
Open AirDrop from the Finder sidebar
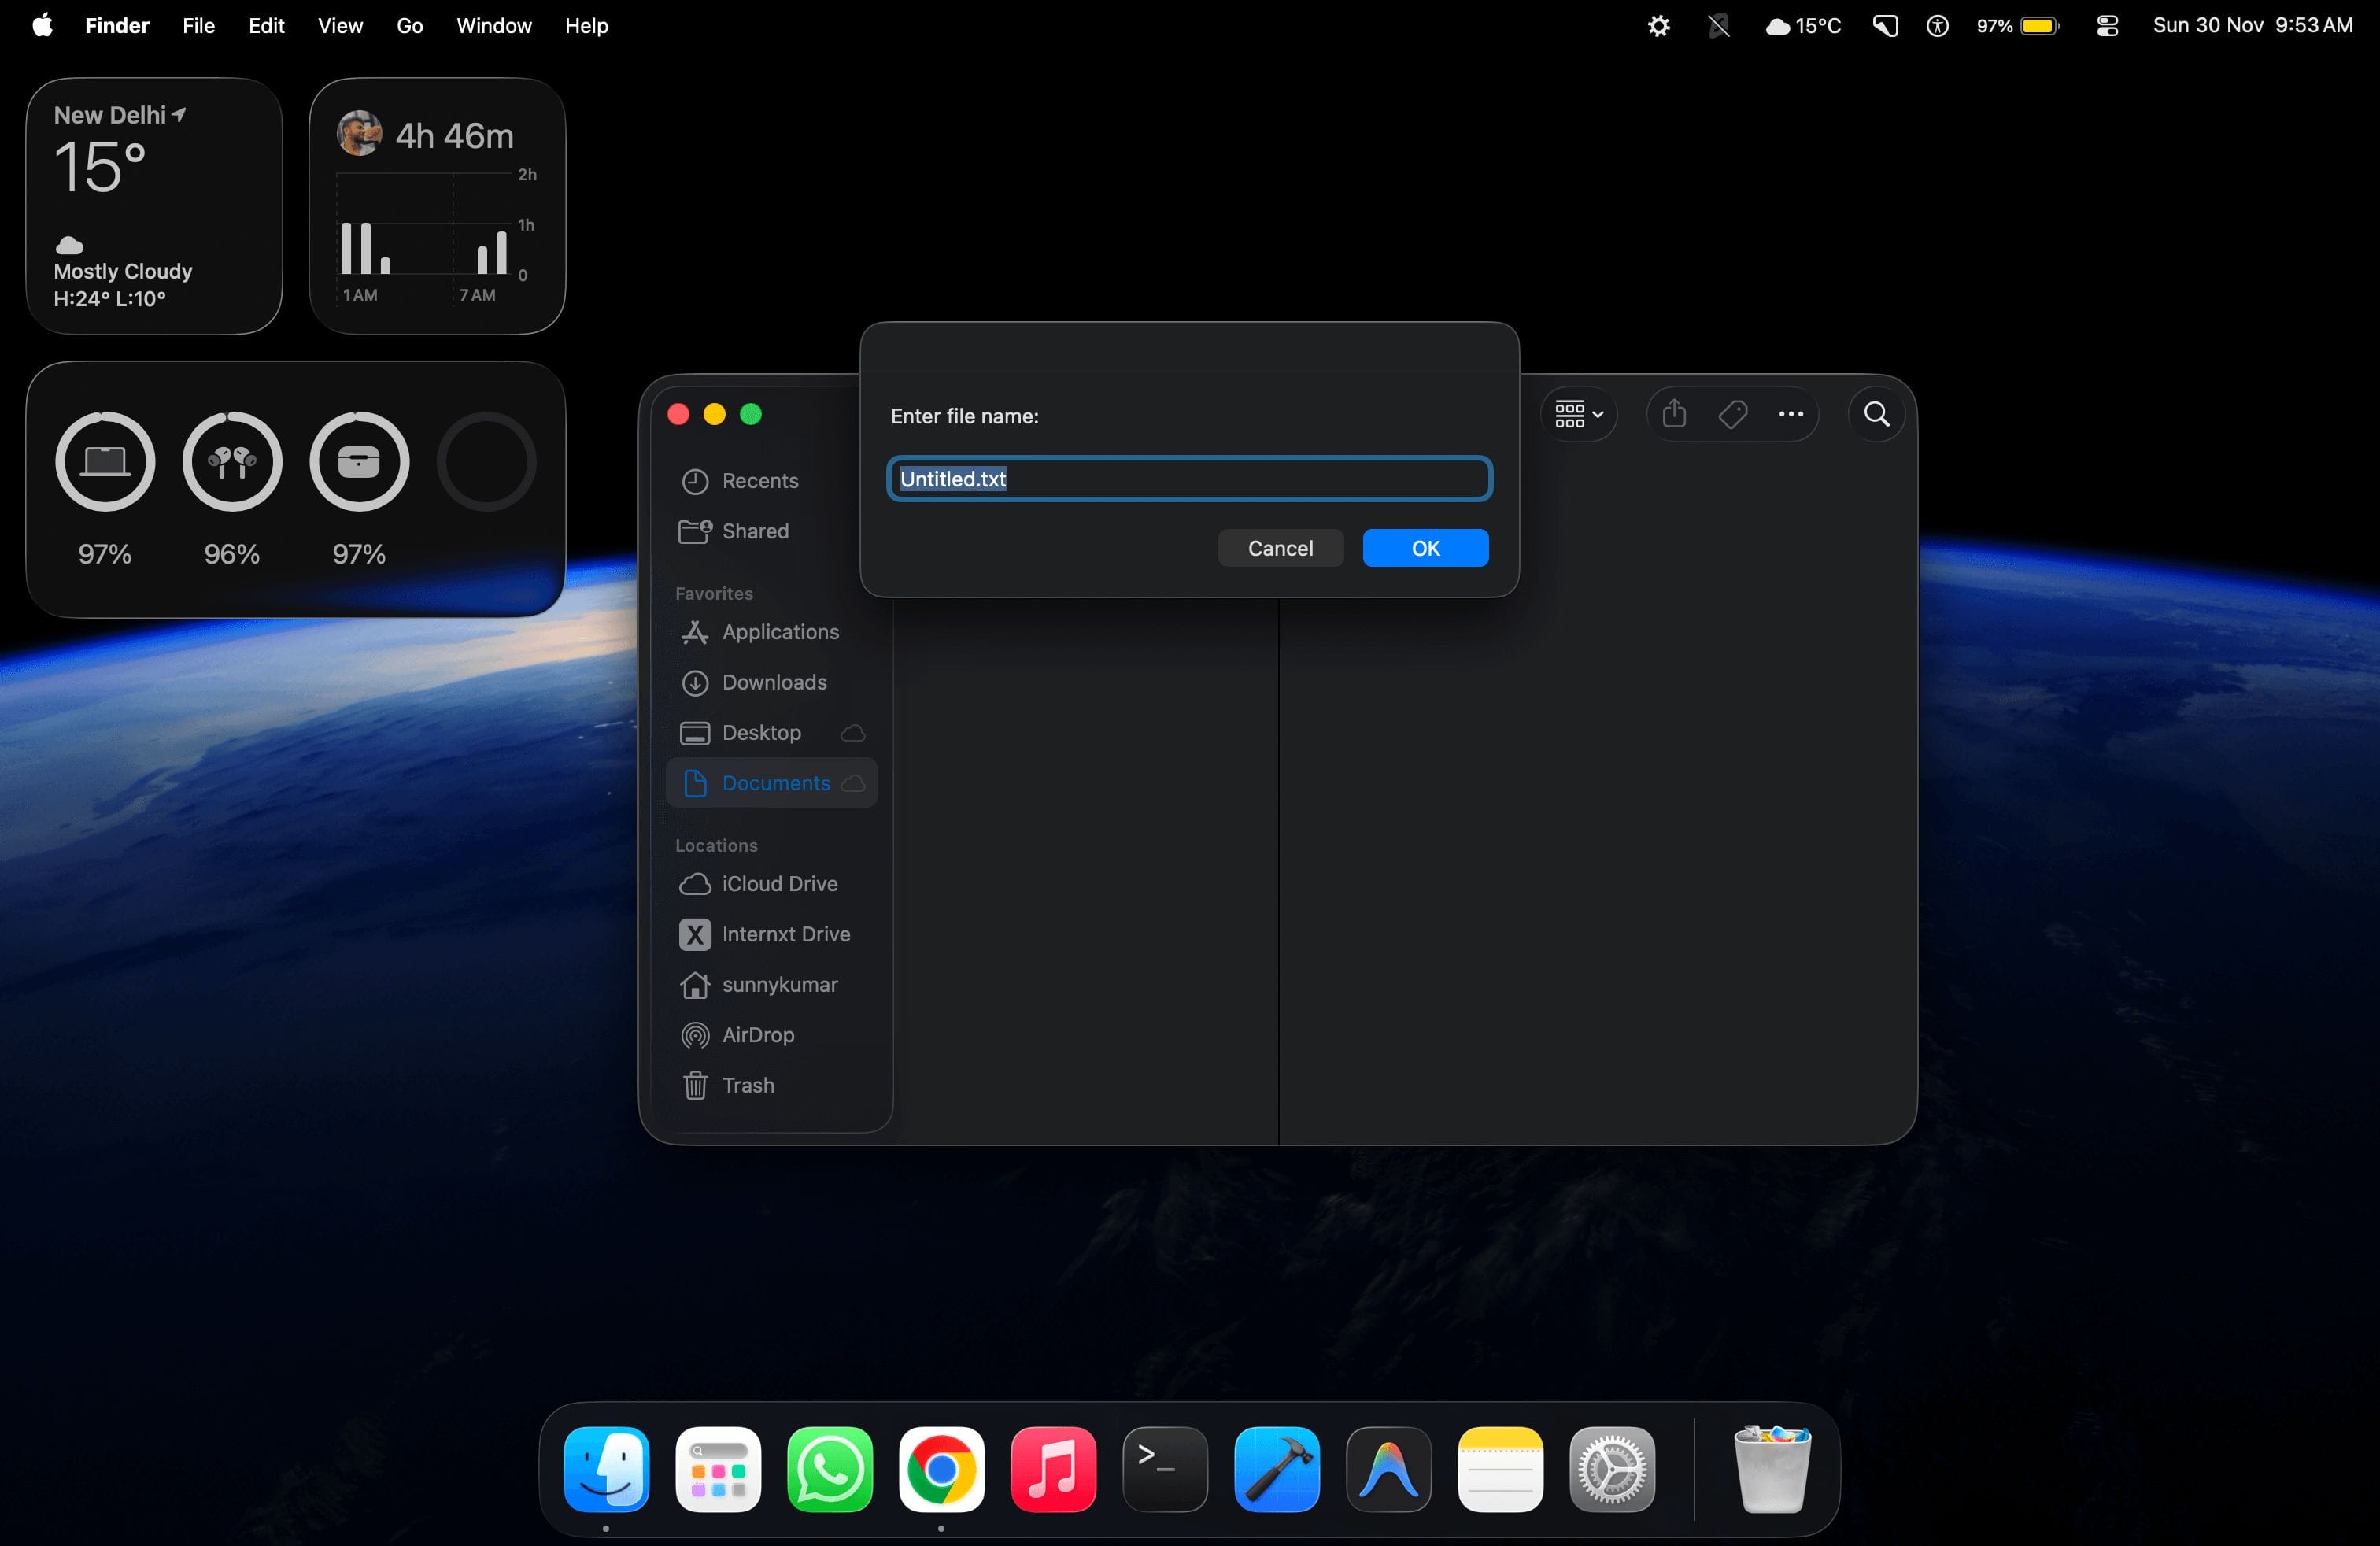point(757,1035)
